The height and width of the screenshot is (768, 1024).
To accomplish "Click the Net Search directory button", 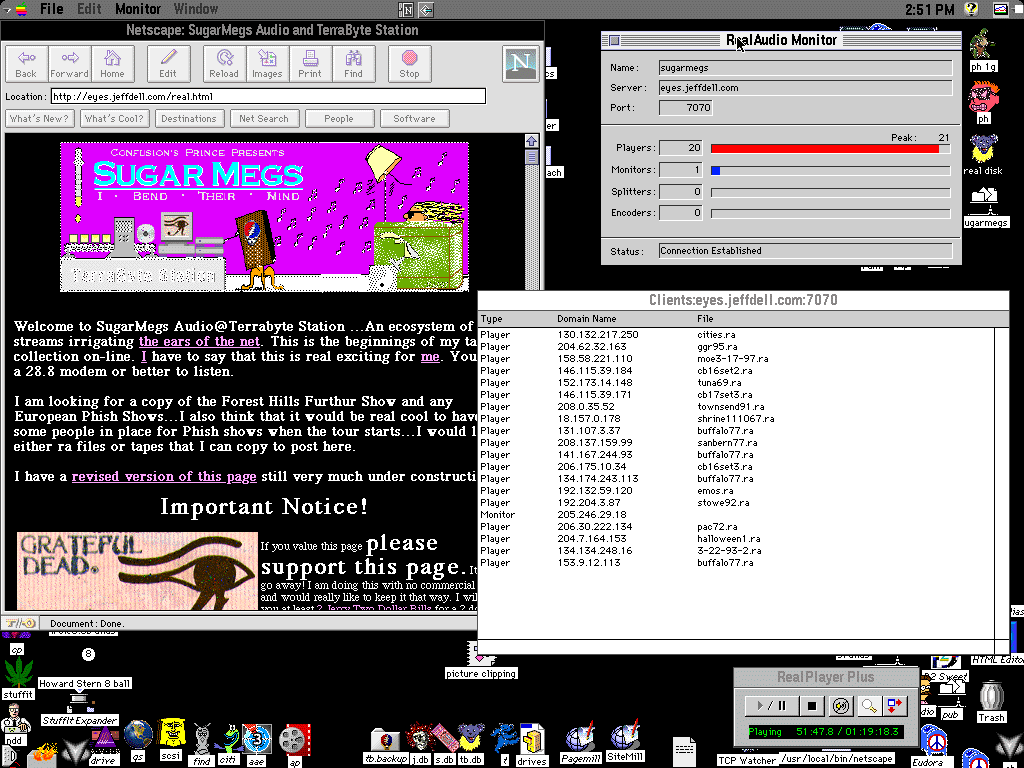I will click(264, 119).
